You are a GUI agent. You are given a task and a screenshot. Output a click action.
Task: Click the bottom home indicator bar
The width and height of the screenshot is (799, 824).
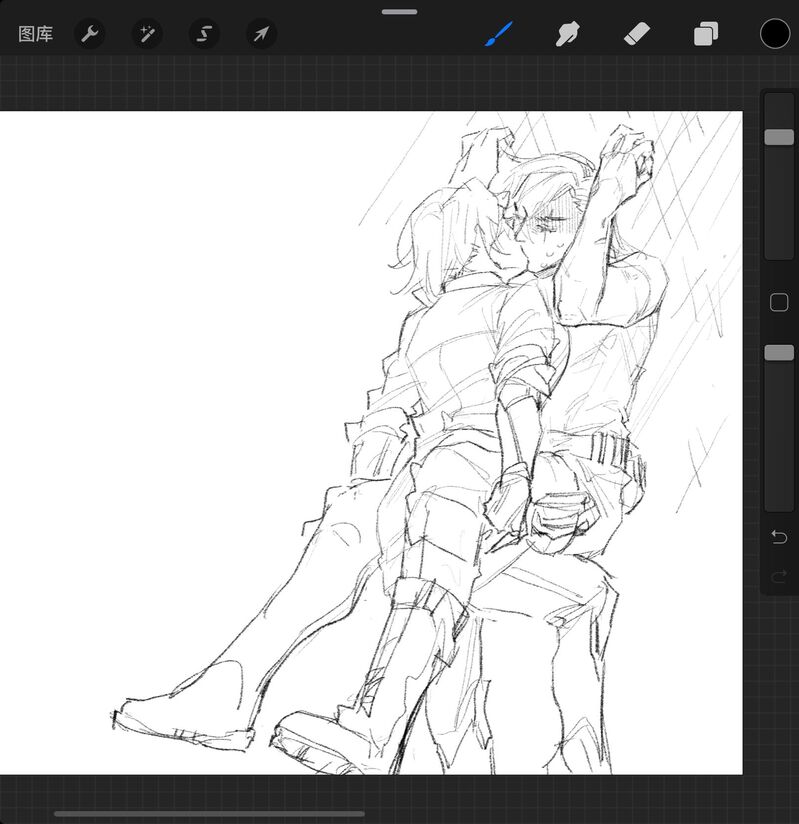tap(209, 814)
